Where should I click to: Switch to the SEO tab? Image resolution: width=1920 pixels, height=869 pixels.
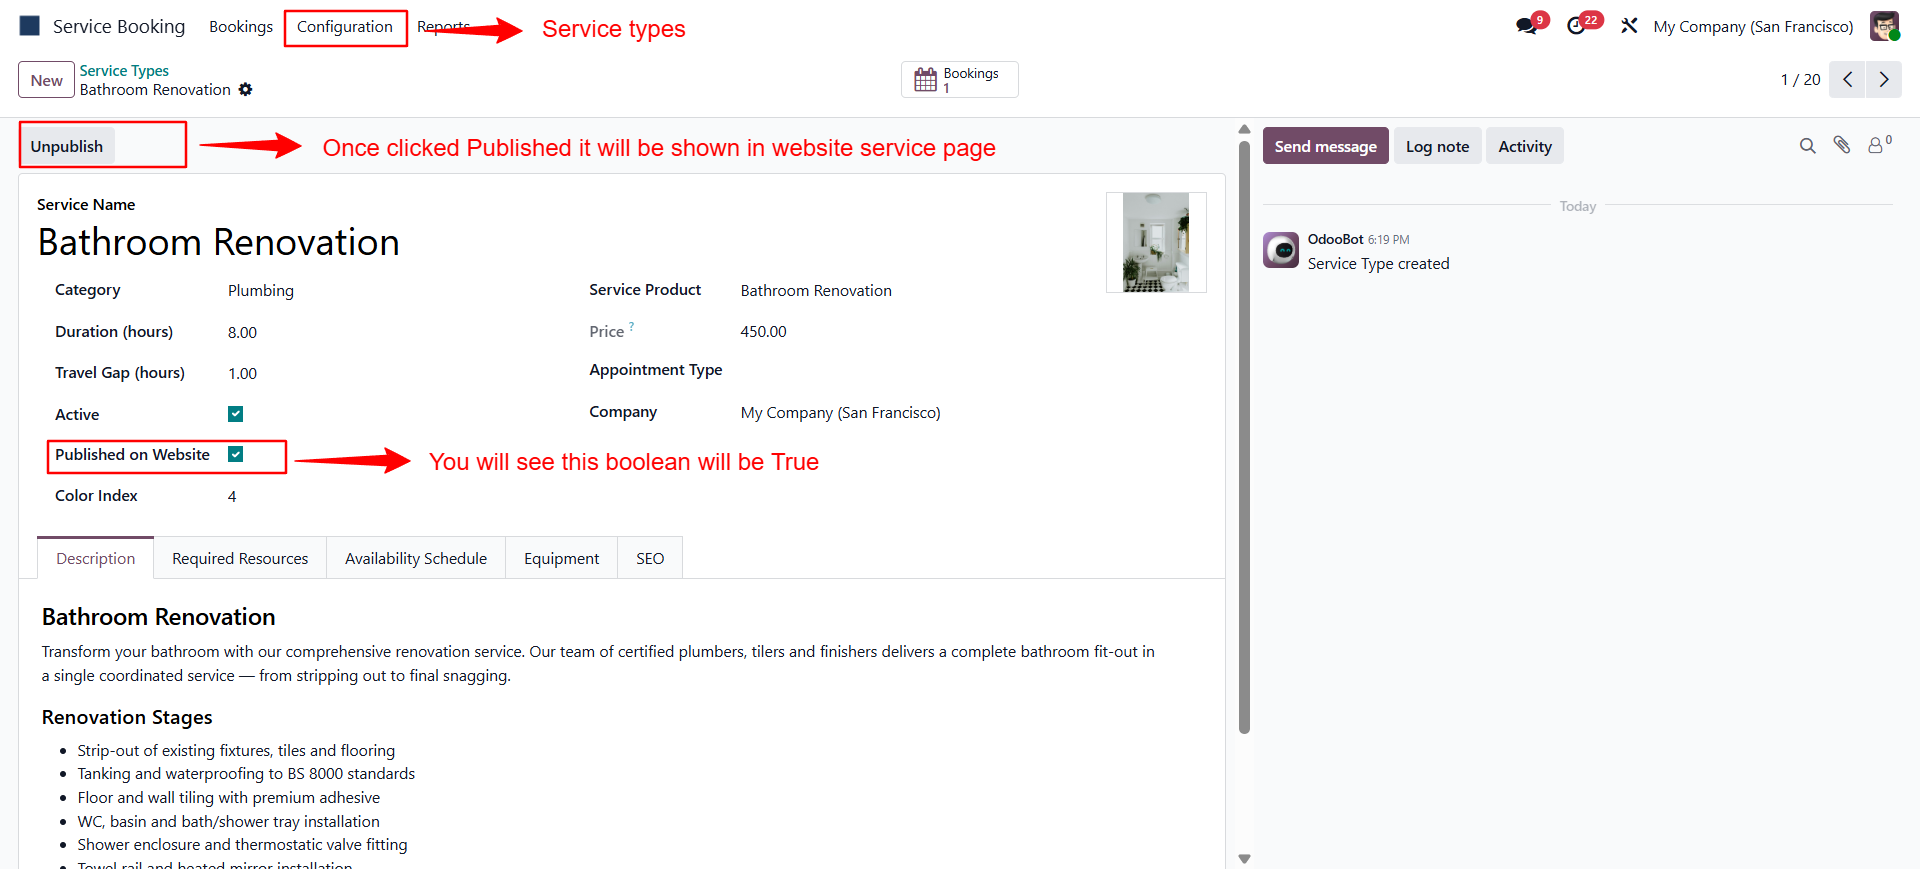pos(650,558)
